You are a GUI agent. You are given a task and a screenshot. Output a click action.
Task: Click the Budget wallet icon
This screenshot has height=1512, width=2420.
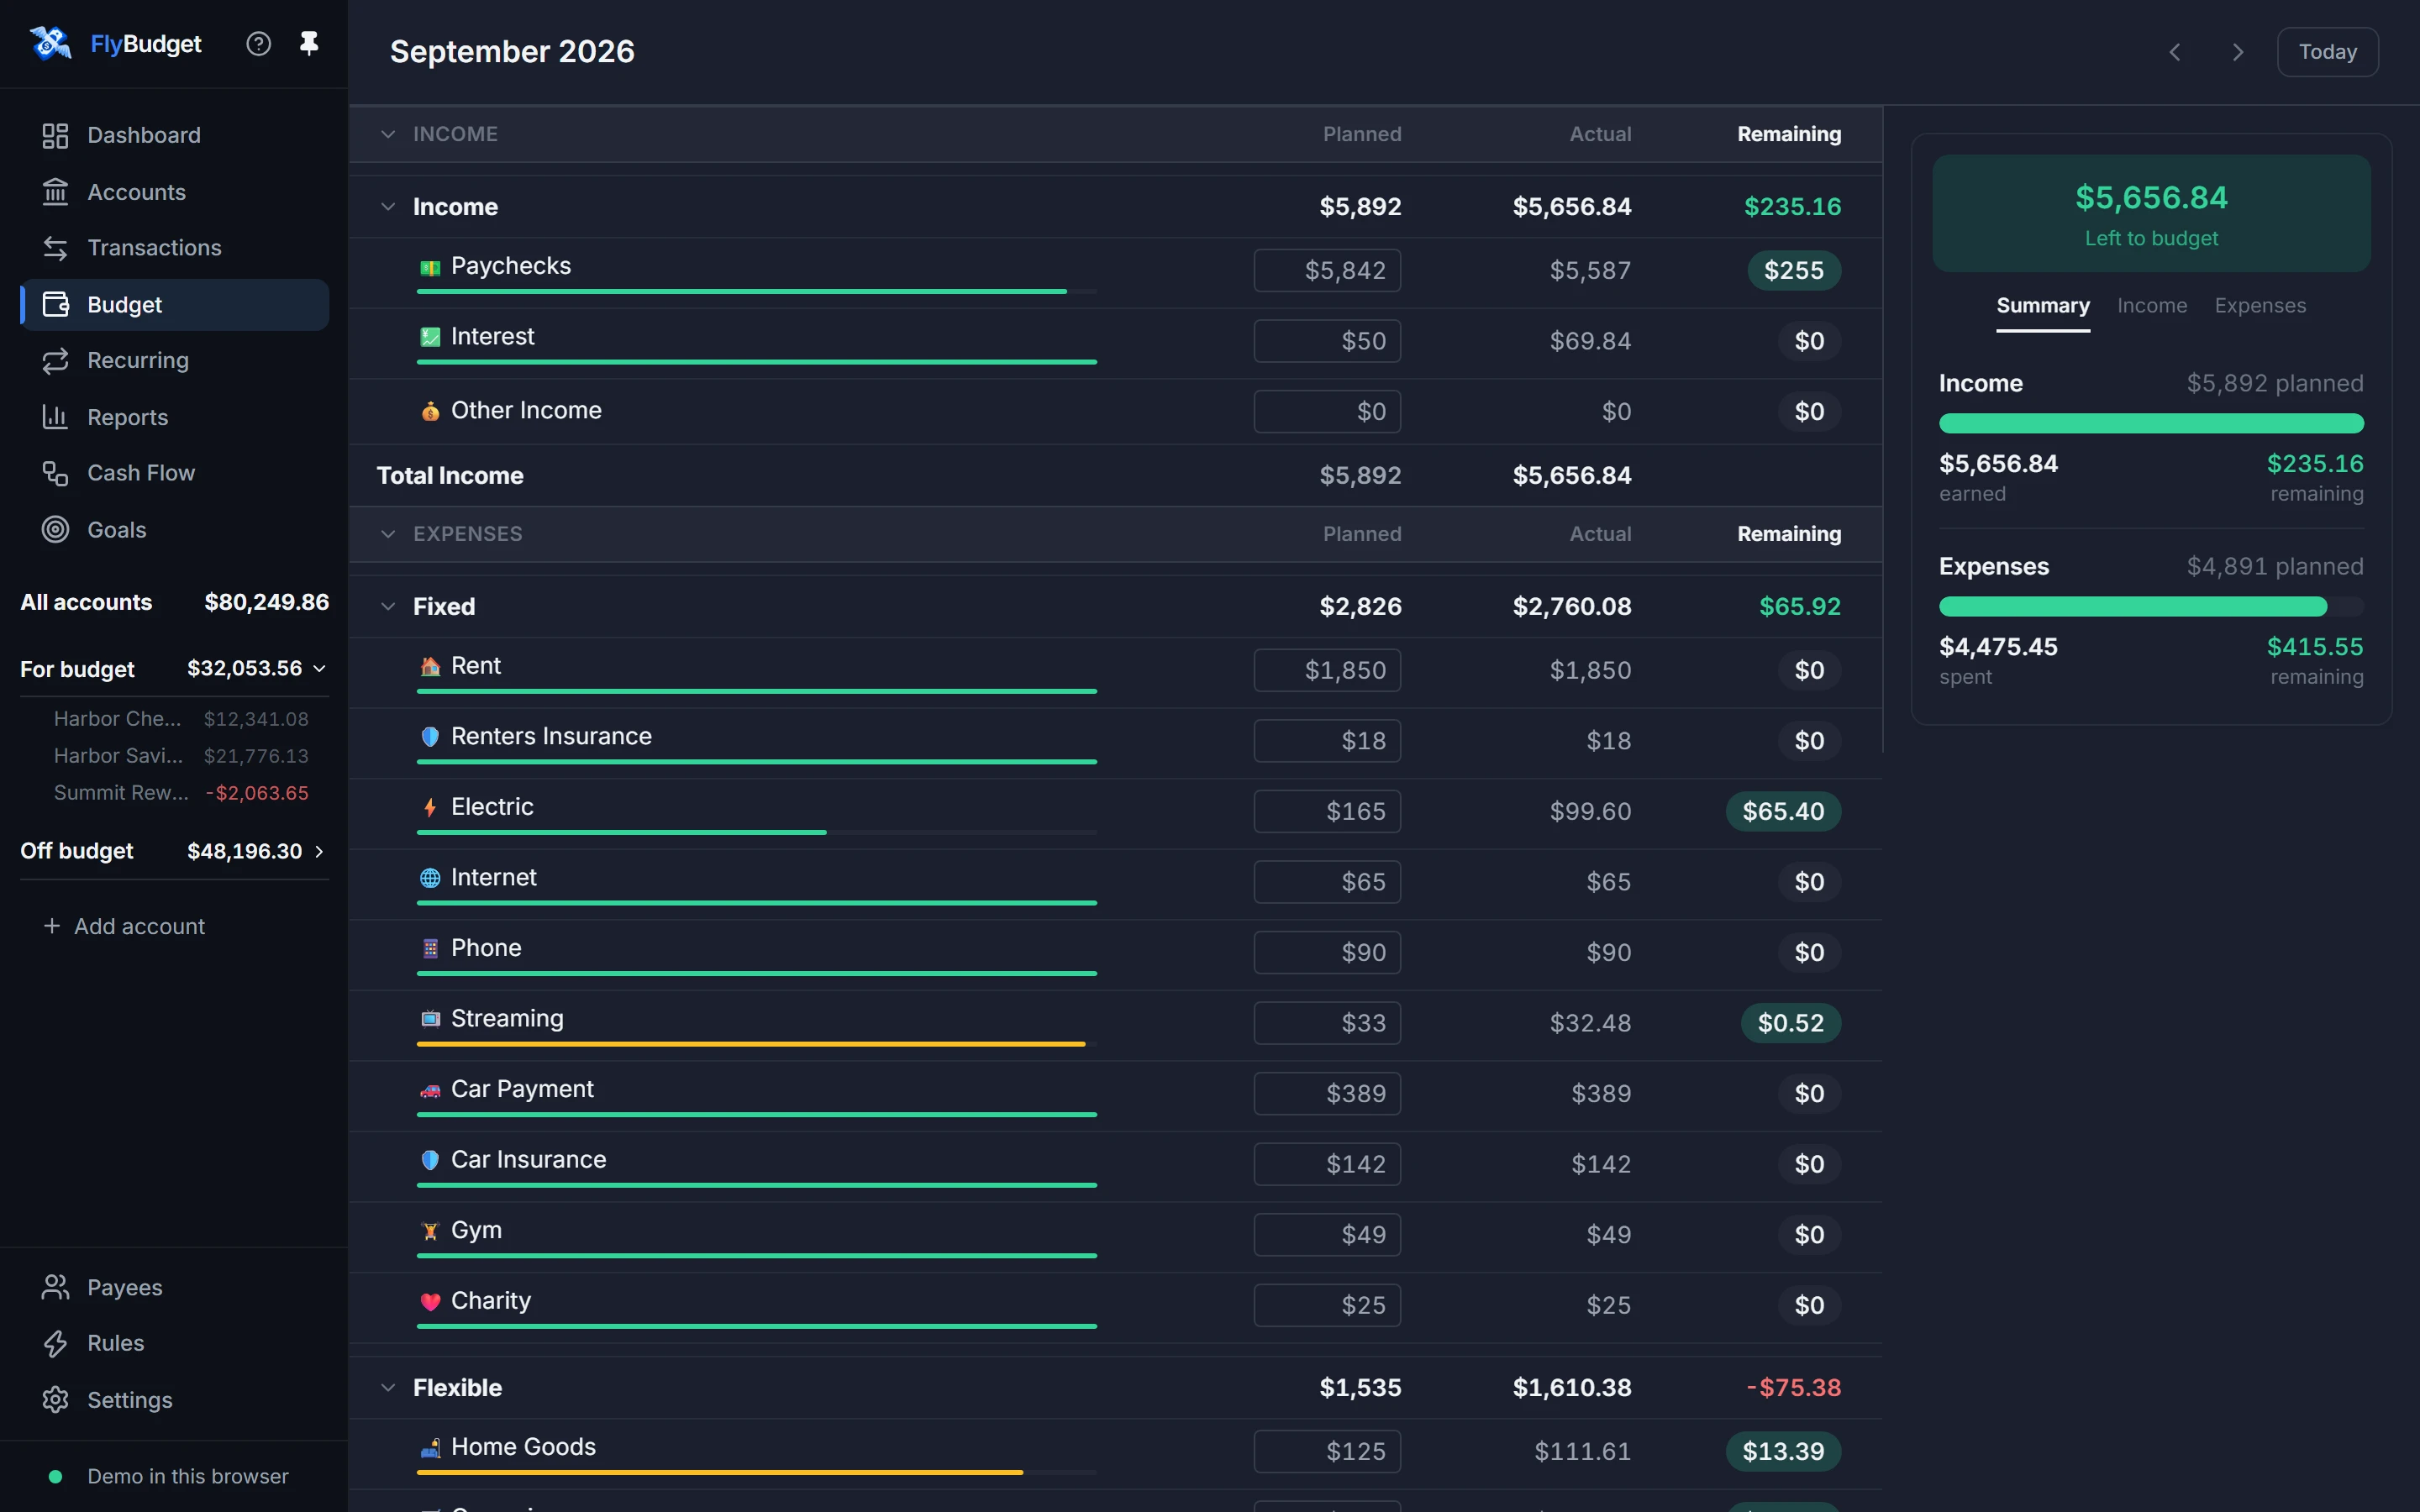[55, 305]
